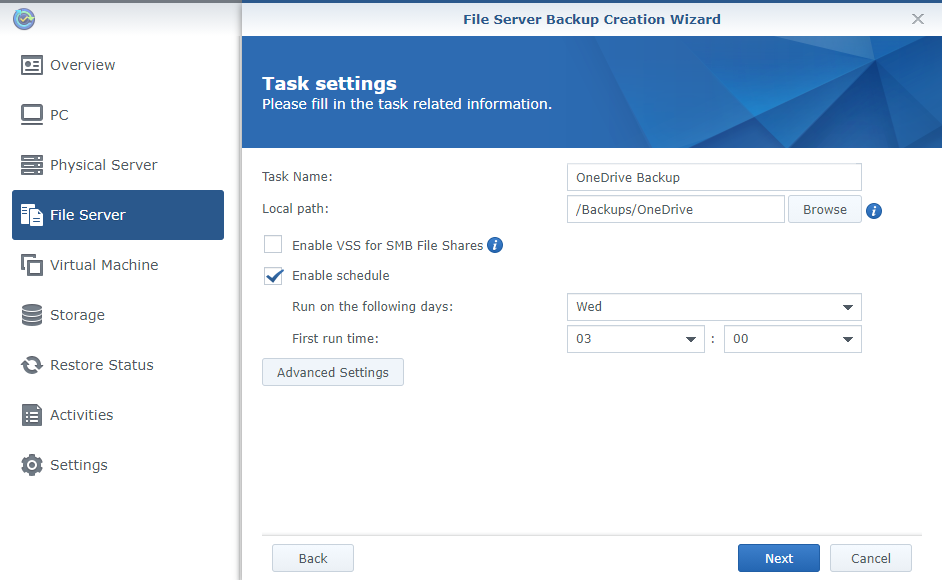Click info icon beside Enable VSS option
Image resolution: width=942 pixels, height=580 pixels.
(495, 245)
